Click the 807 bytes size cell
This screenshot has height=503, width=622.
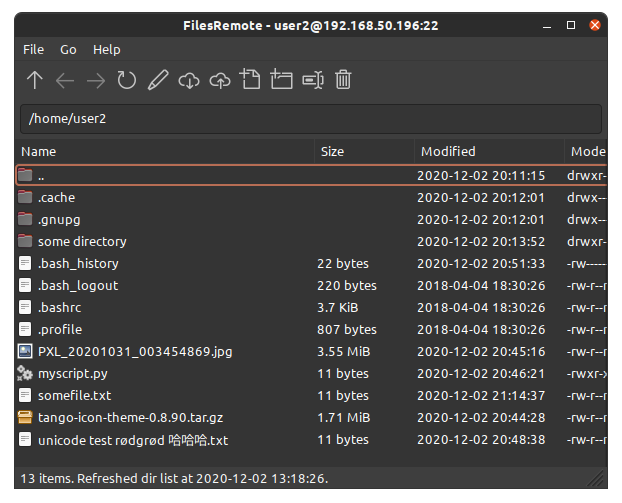coord(347,330)
